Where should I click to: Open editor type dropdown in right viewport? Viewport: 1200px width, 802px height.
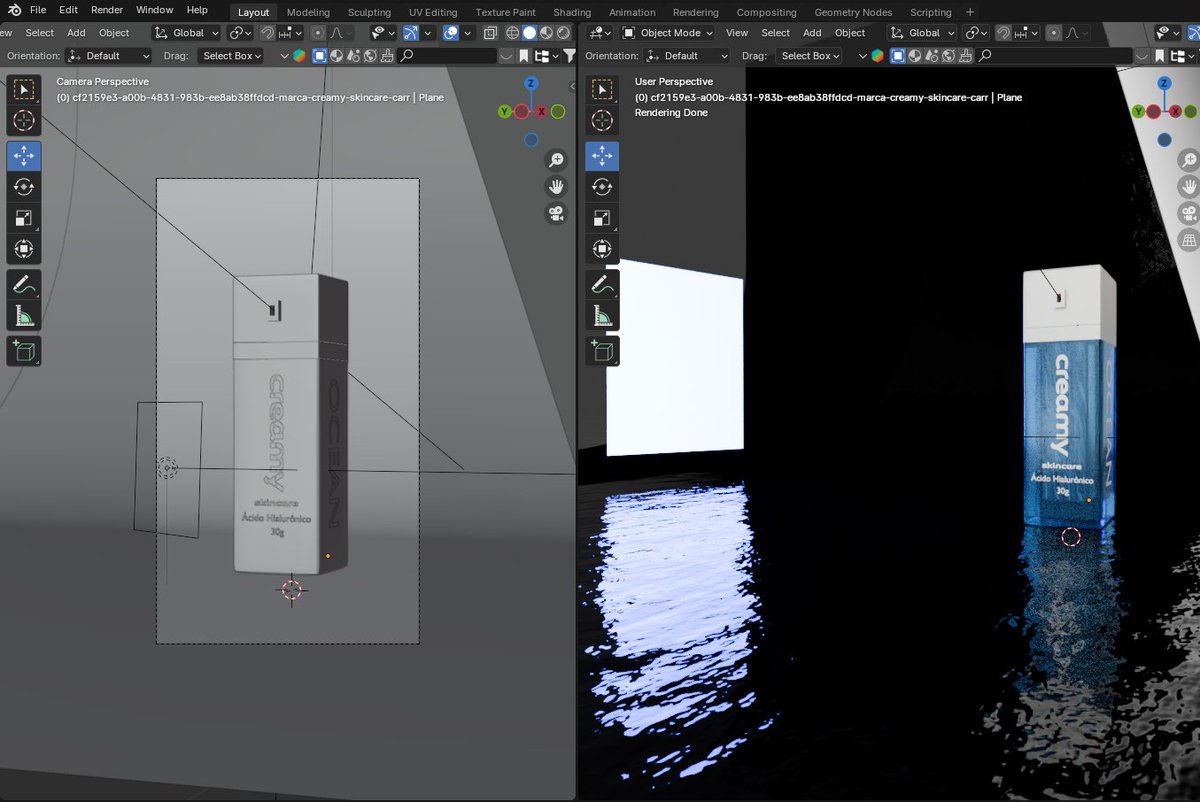[598, 33]
